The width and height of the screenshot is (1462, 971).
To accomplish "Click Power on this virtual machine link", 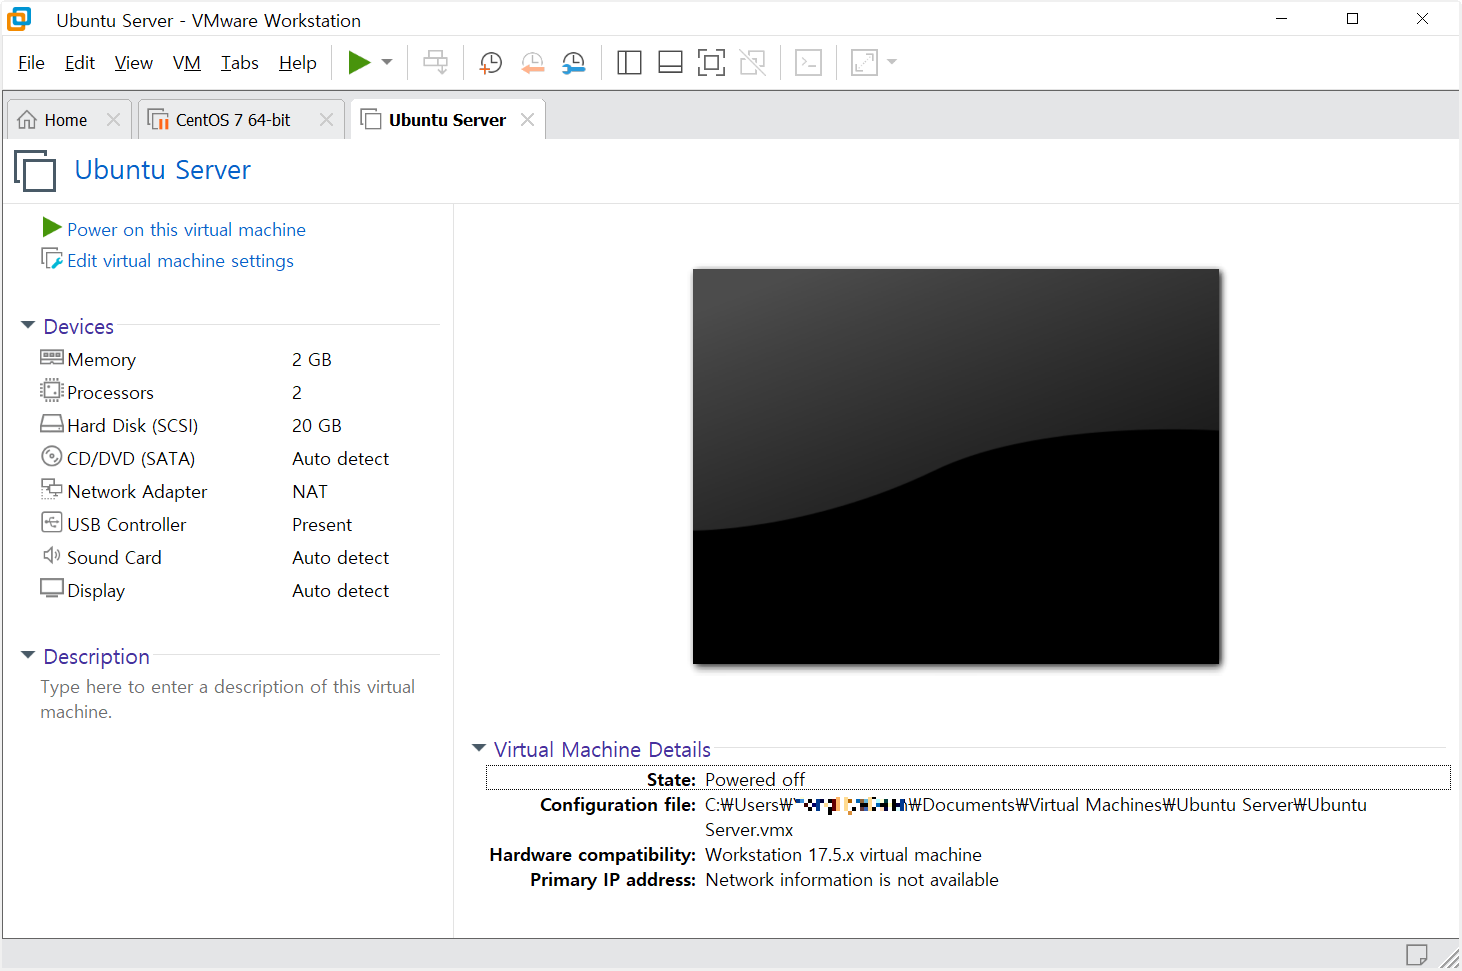I will click(x=186, y=230).
